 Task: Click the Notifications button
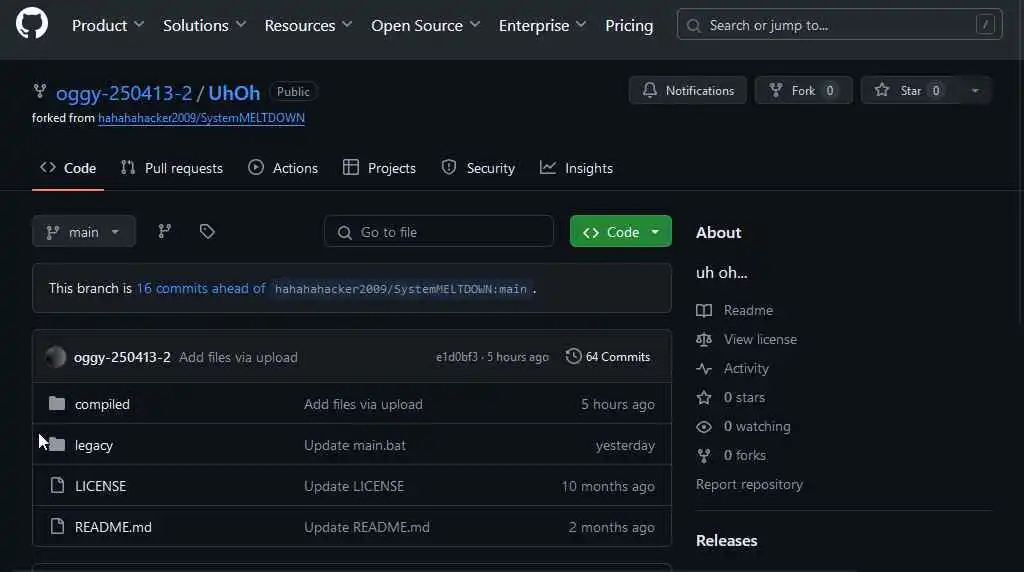tap(688, 90)
